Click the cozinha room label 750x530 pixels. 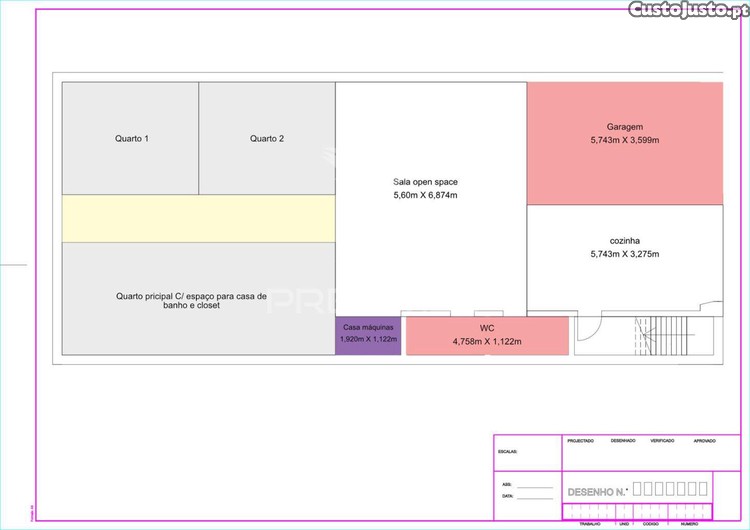[624, 240]
